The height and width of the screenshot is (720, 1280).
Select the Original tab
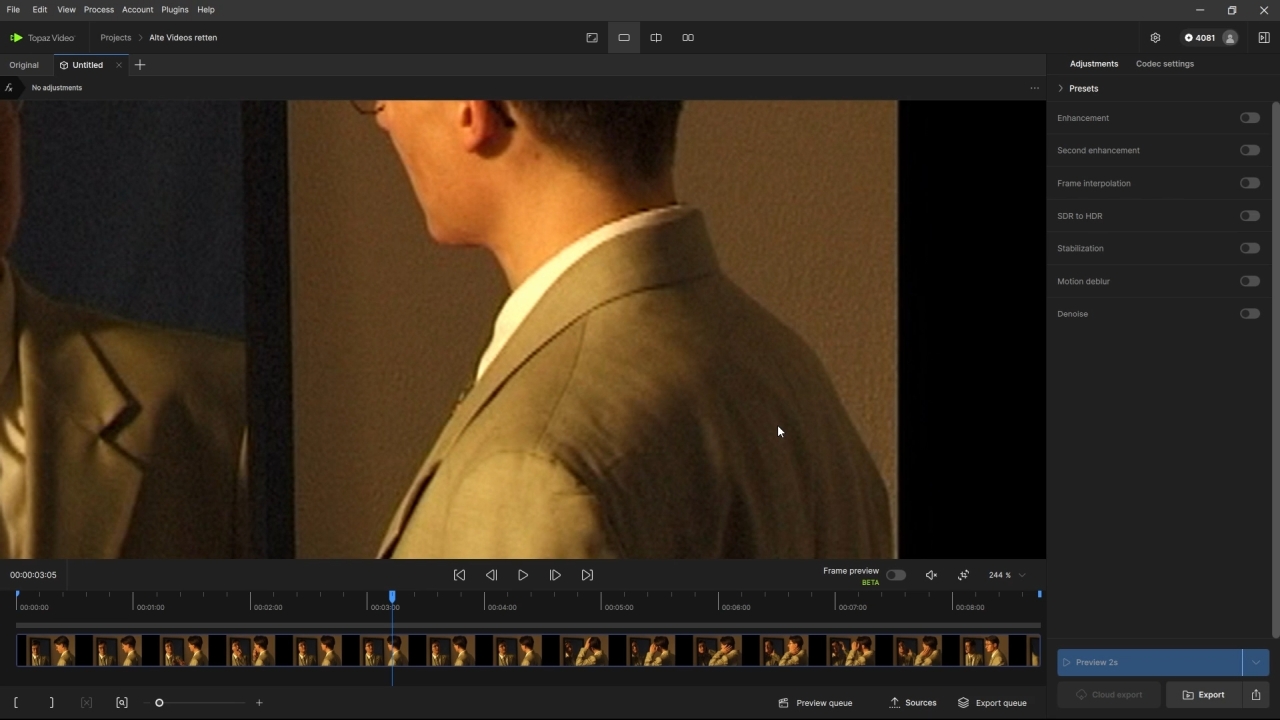point(24,65)
